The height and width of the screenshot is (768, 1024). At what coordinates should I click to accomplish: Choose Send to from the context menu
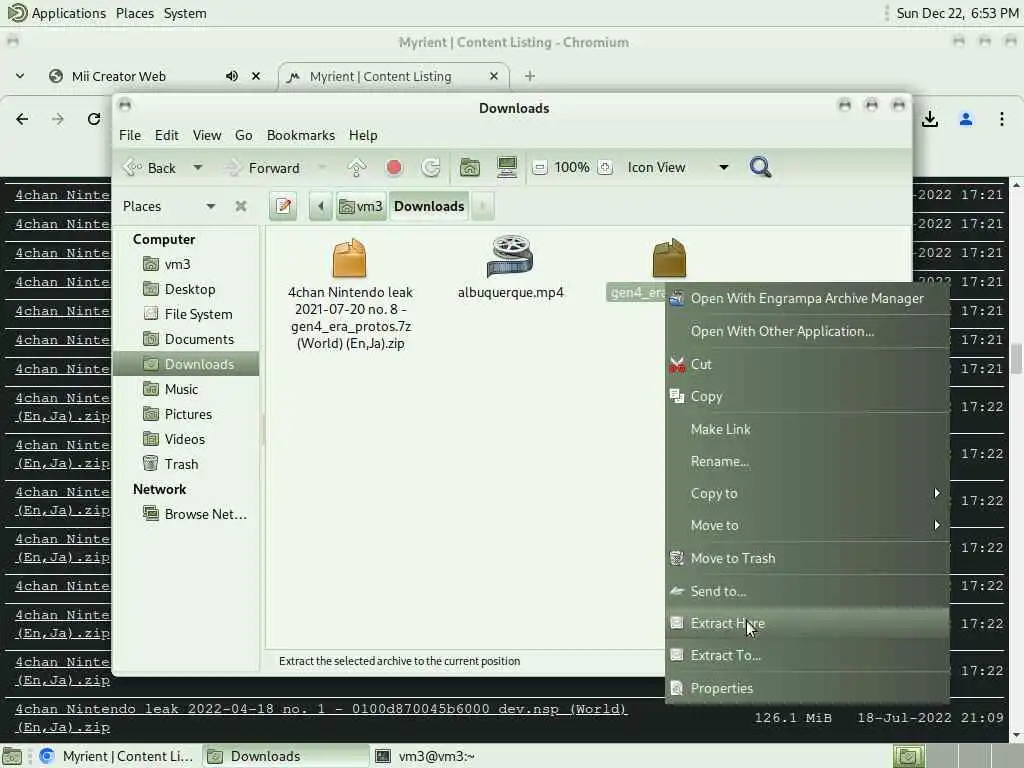click(x=807, y=592)
